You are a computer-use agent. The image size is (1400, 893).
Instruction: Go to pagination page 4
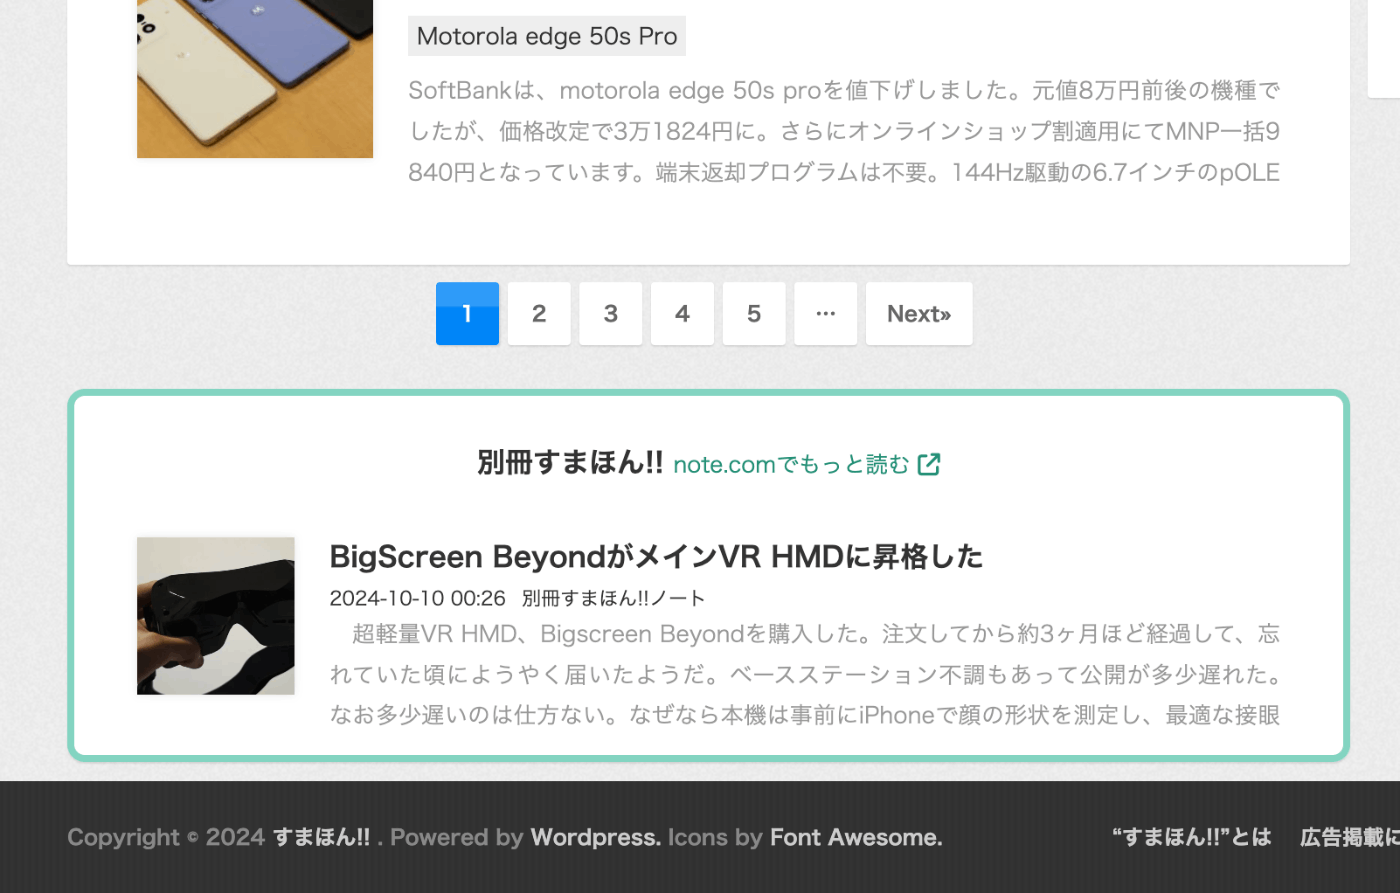click(x=682, y=314)
